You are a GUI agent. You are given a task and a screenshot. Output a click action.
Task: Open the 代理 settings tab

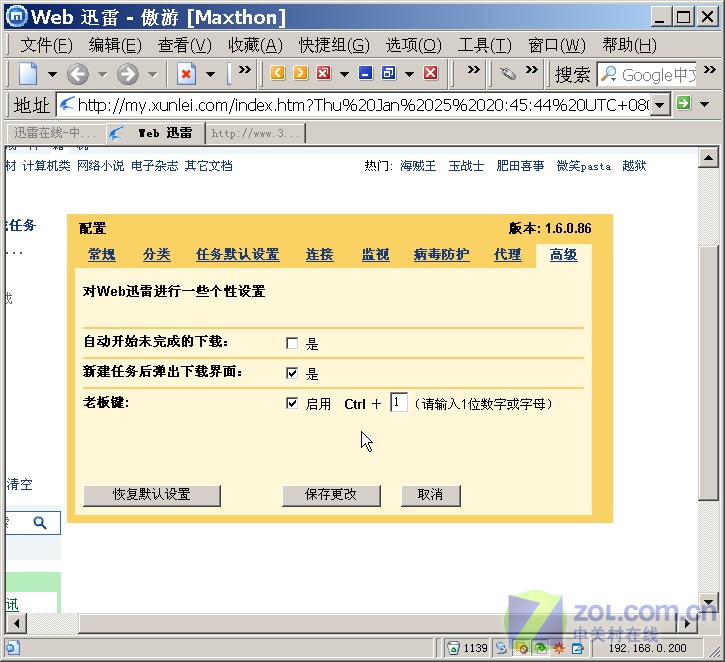[507, 254]
